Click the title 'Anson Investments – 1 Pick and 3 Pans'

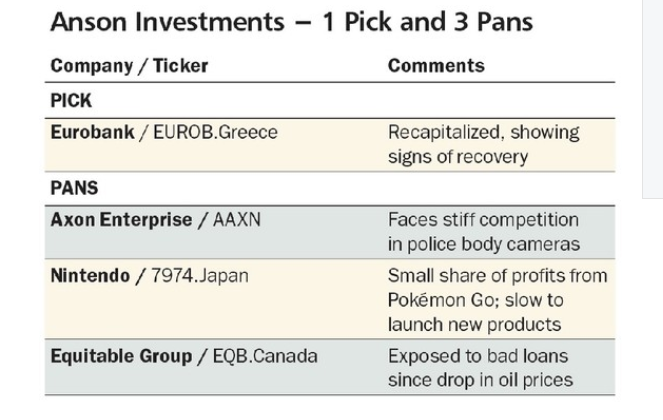(x=292, y=22)
